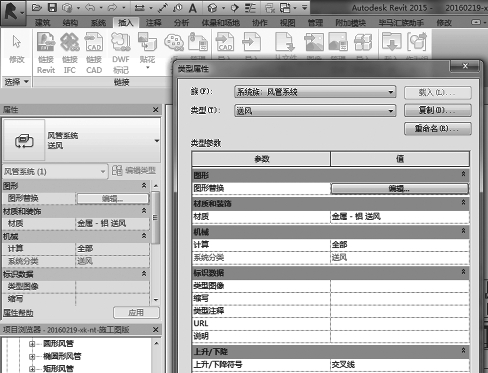Image resolution: width=488 pixels, height=373 pixels.
Task: Open the 风管系统 (1) filter dropdown
Action: [55, 172]
